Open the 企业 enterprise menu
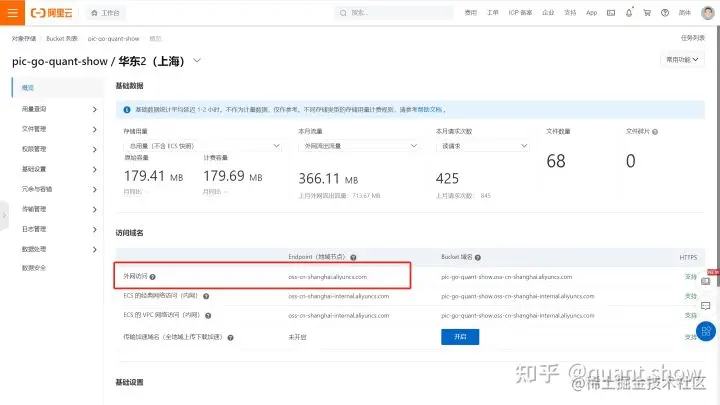This screenshot has width=720, height=405. [548, 13]
